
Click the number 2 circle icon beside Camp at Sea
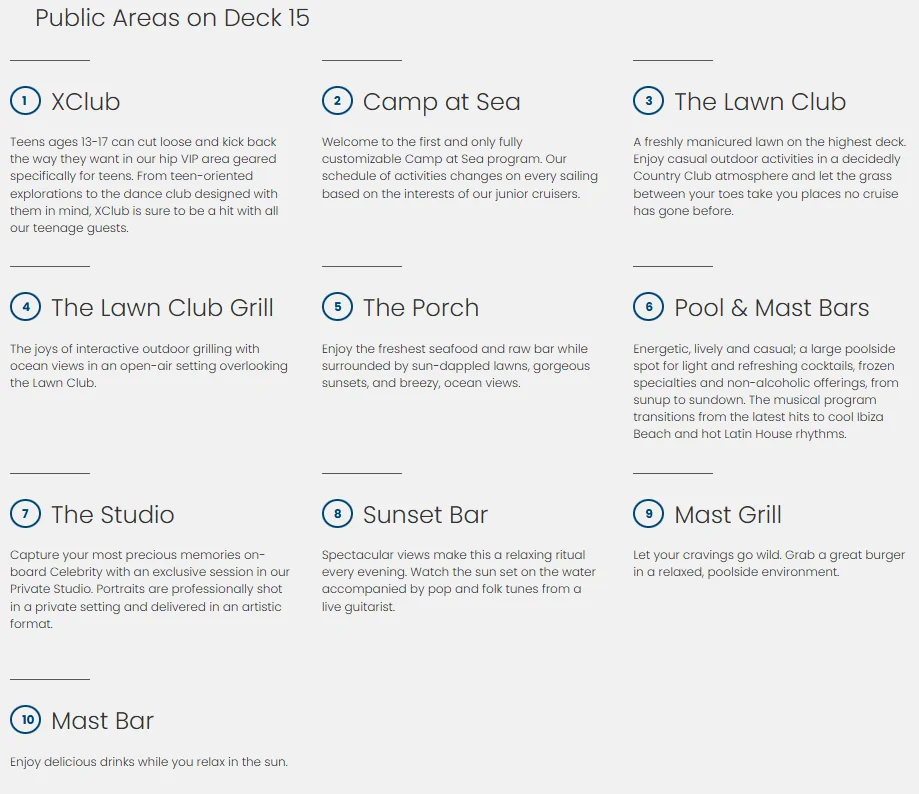point(337,101)
